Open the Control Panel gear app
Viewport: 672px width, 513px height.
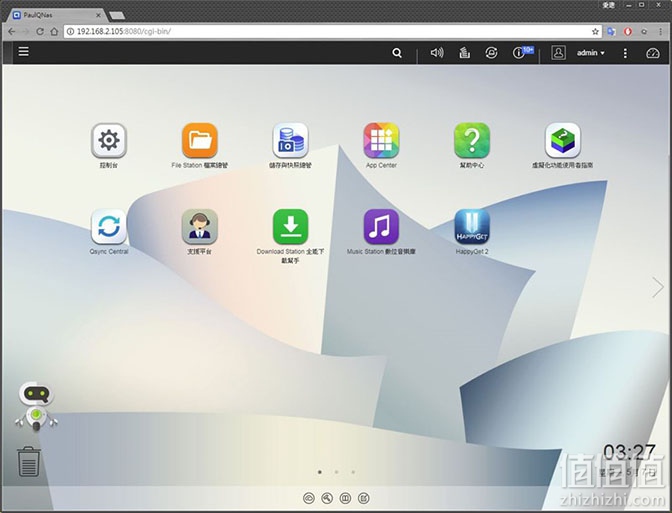click(109, 141)
